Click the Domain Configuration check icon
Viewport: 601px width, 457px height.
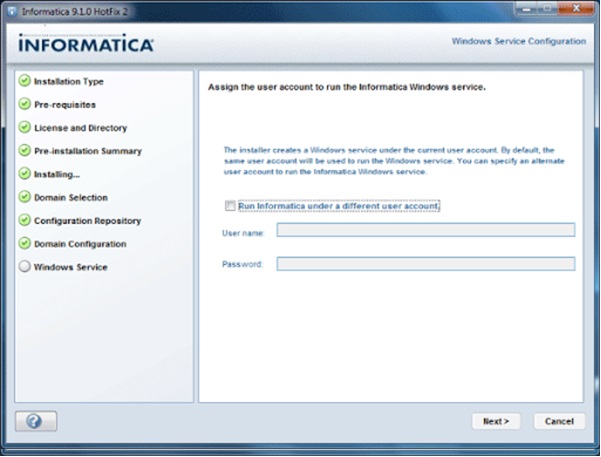coord(25,243)
